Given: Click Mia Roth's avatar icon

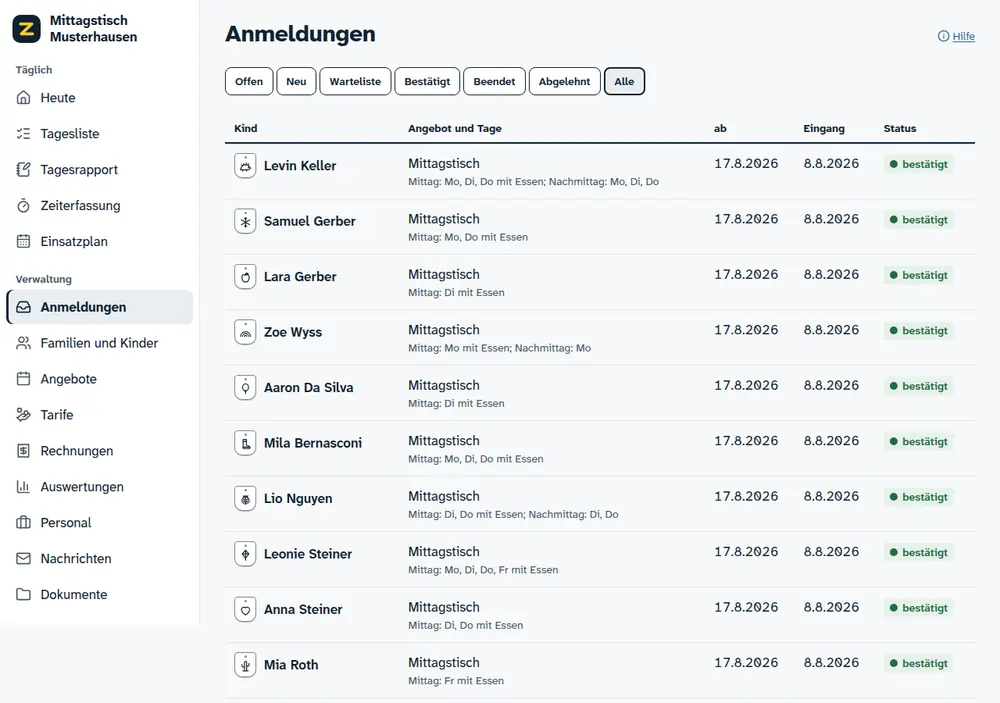Looking at the screenshot, I should [x=246, y=665].
